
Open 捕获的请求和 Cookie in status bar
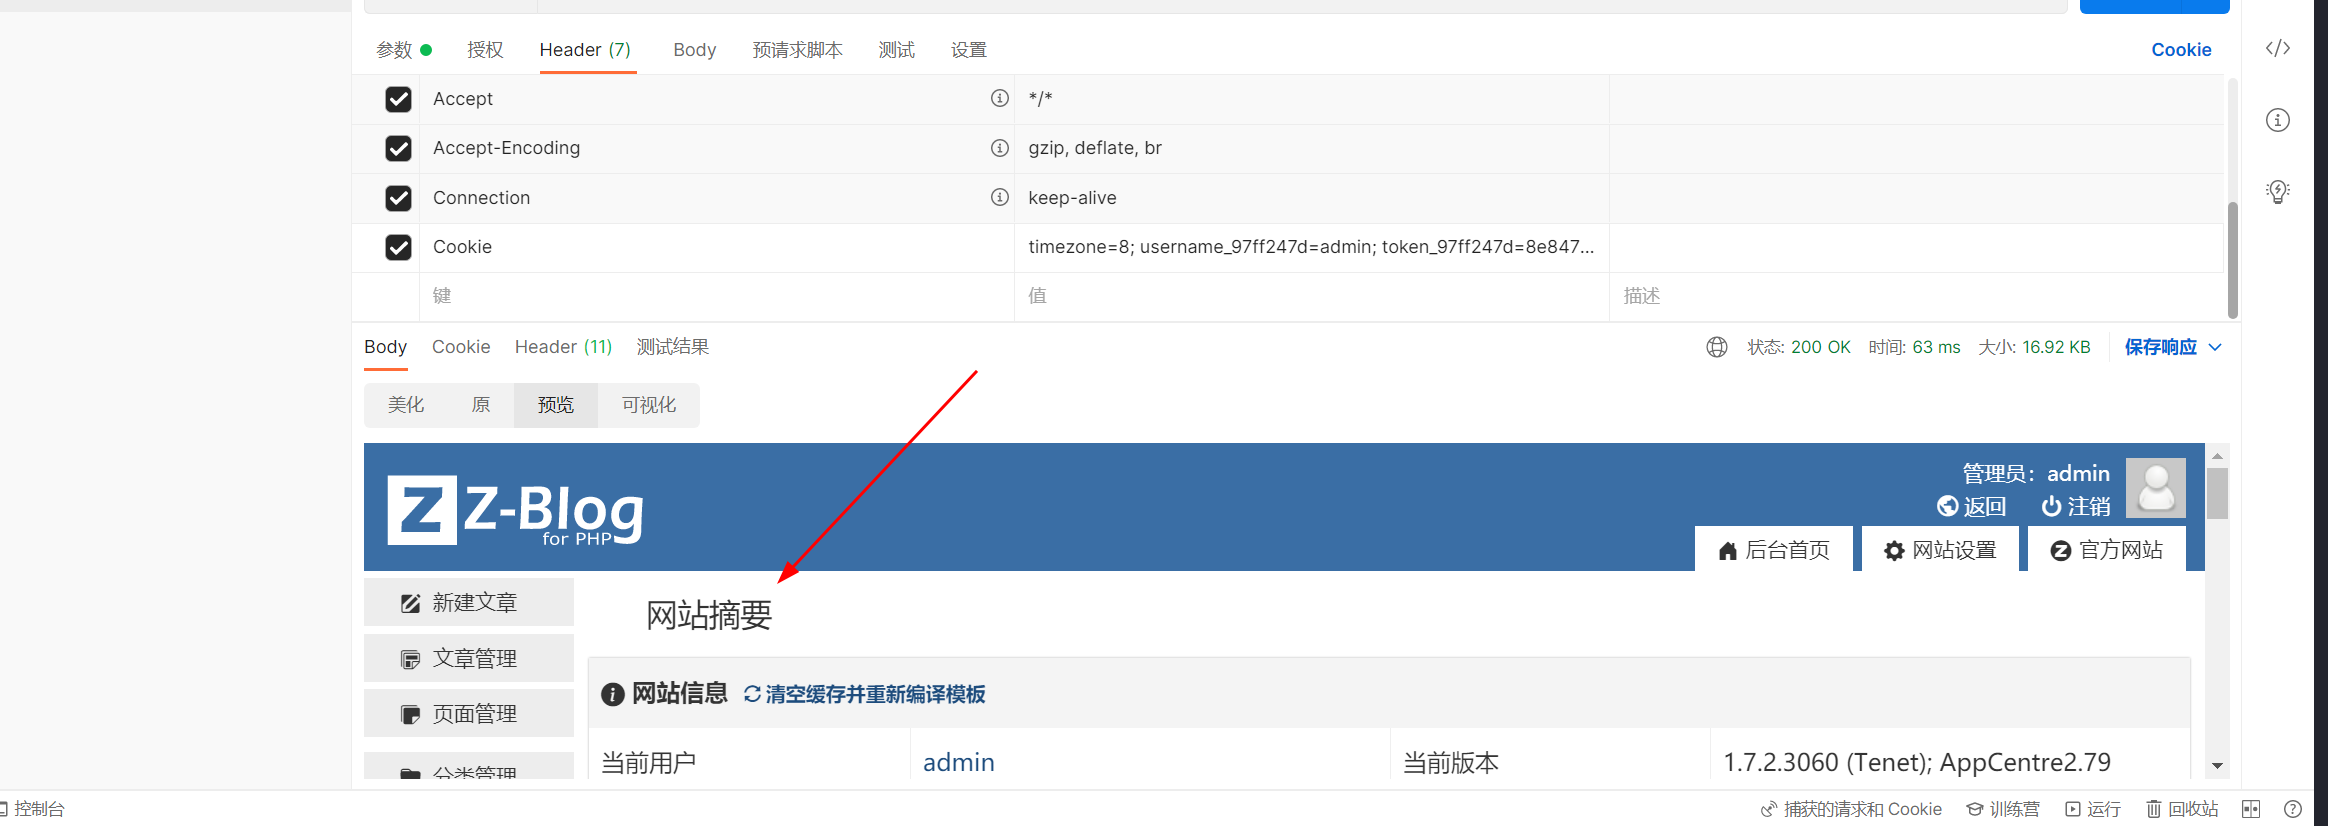1851,809
